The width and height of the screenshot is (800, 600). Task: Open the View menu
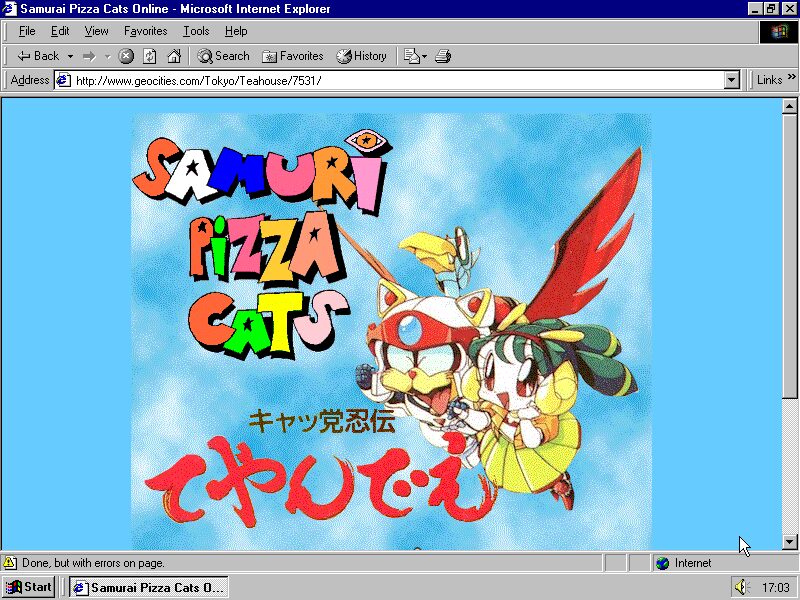(x=96, y=31)
